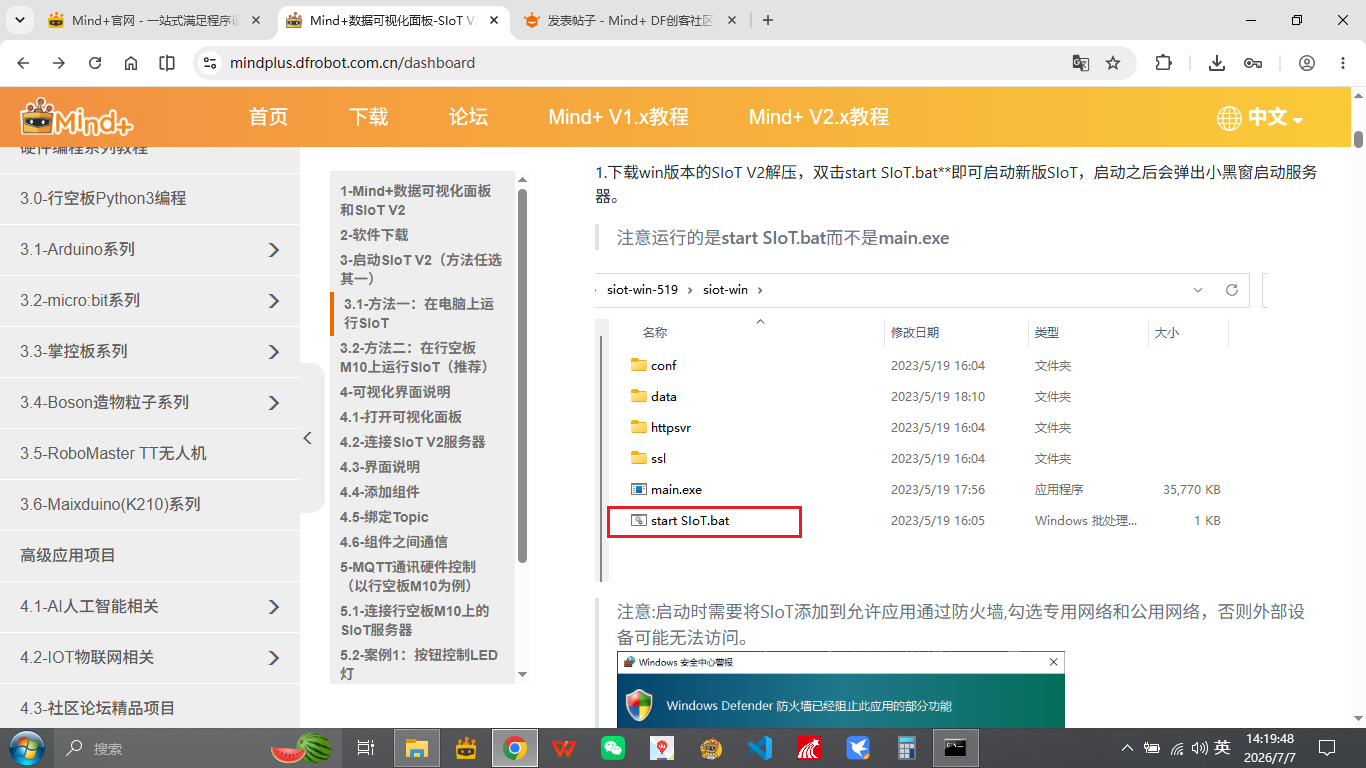
Task: Open a new browser tab
Action: (x=768, y=20)
